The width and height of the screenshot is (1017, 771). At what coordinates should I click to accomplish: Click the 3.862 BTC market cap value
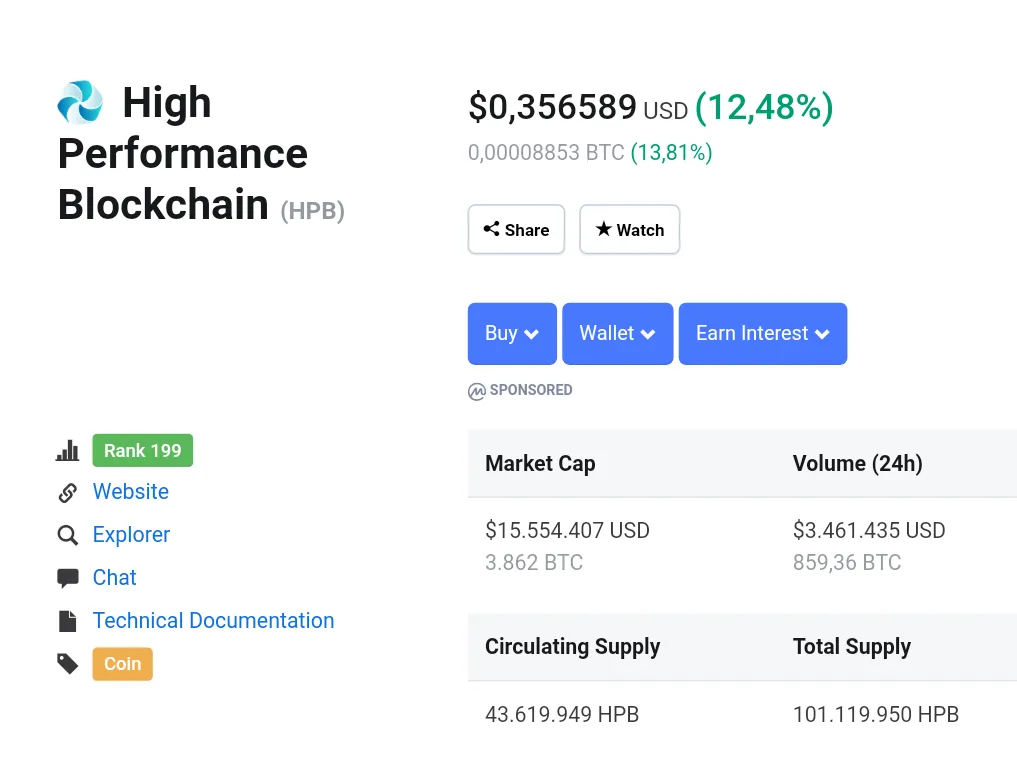coord(534,562)
